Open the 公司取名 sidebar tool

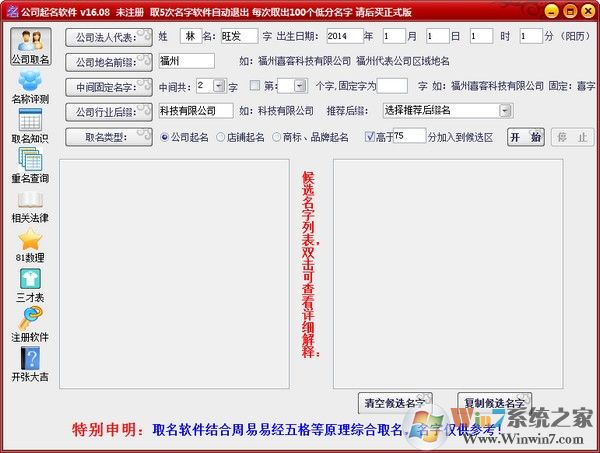[30, 46]
